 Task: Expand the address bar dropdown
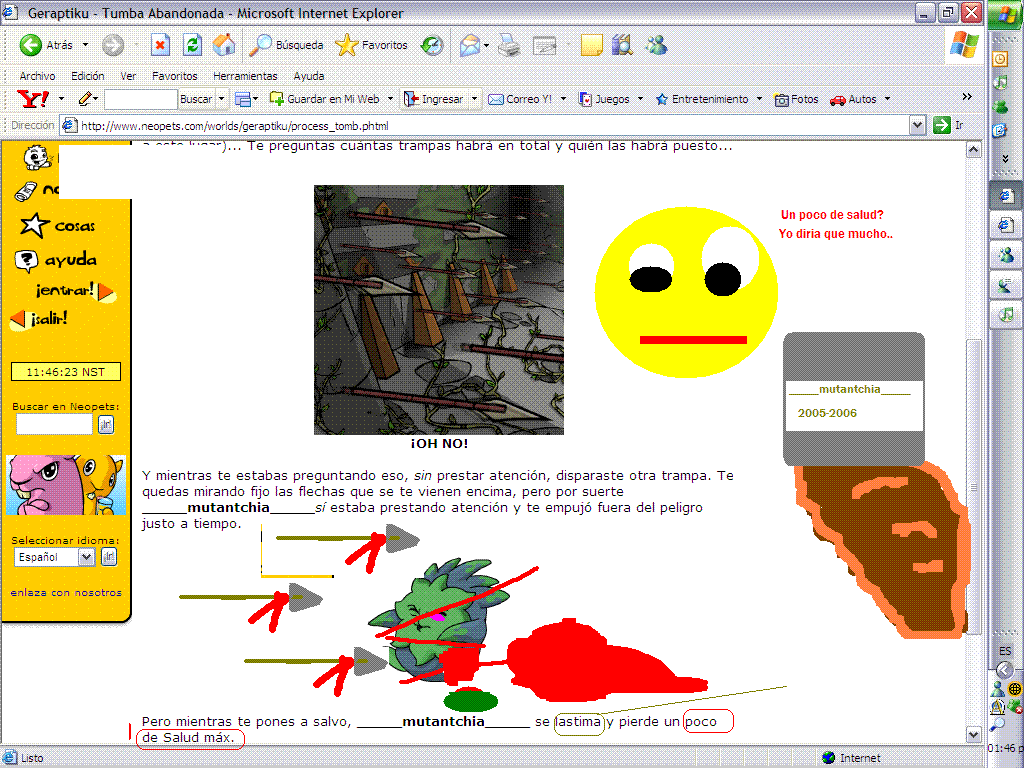(918, 125)
